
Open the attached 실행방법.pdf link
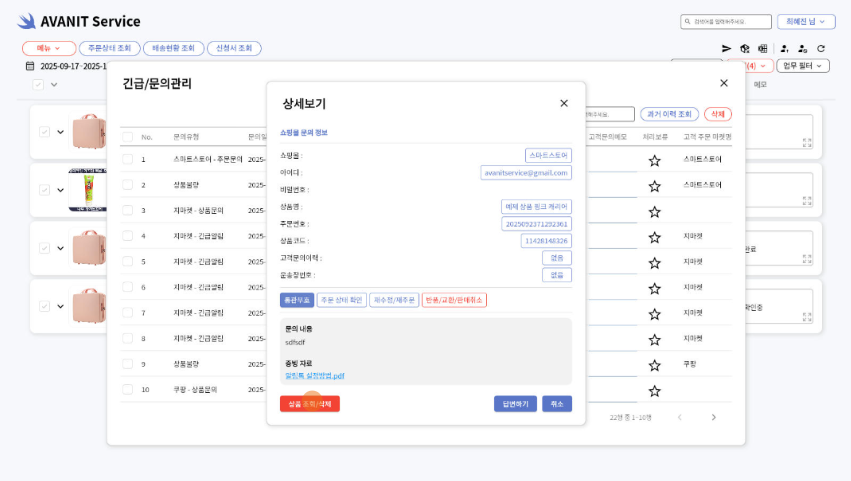[x=315, y=376]
